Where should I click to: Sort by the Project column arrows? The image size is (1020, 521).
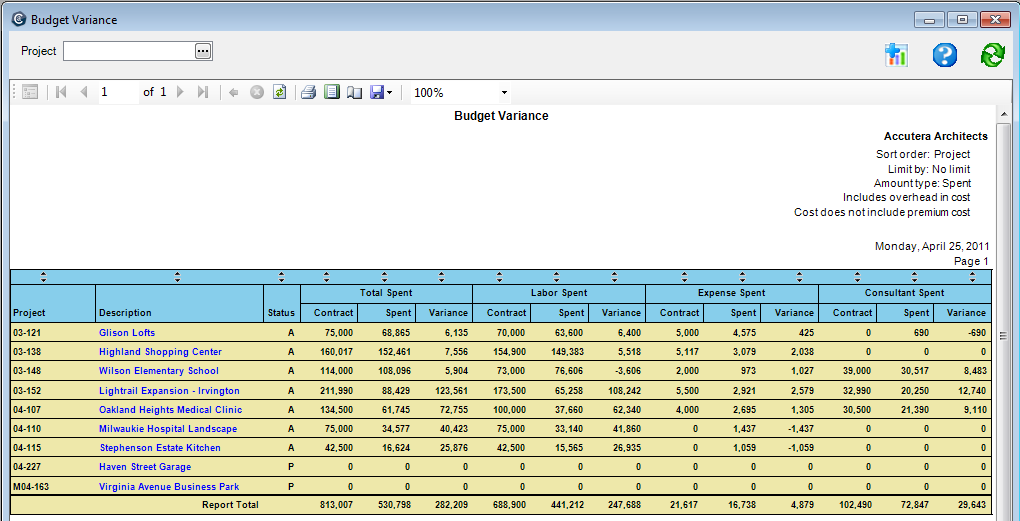click(x=42, y=277)
